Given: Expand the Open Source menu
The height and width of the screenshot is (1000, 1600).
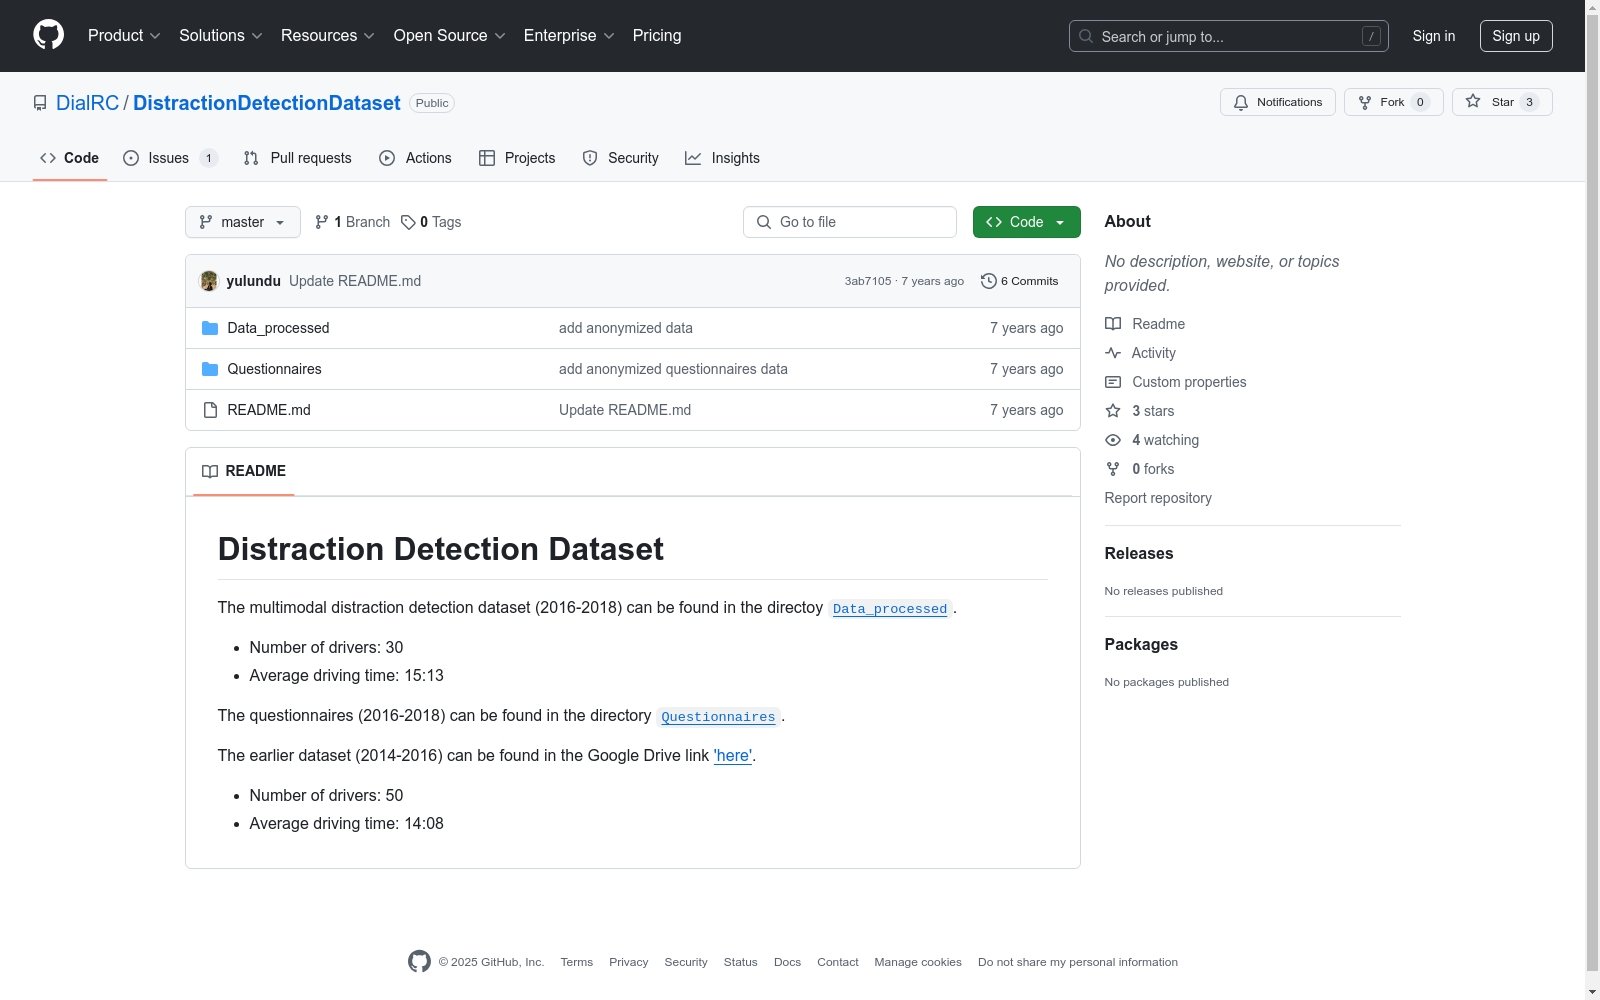Looking at the screenshot, I should [x=450, y=35].
